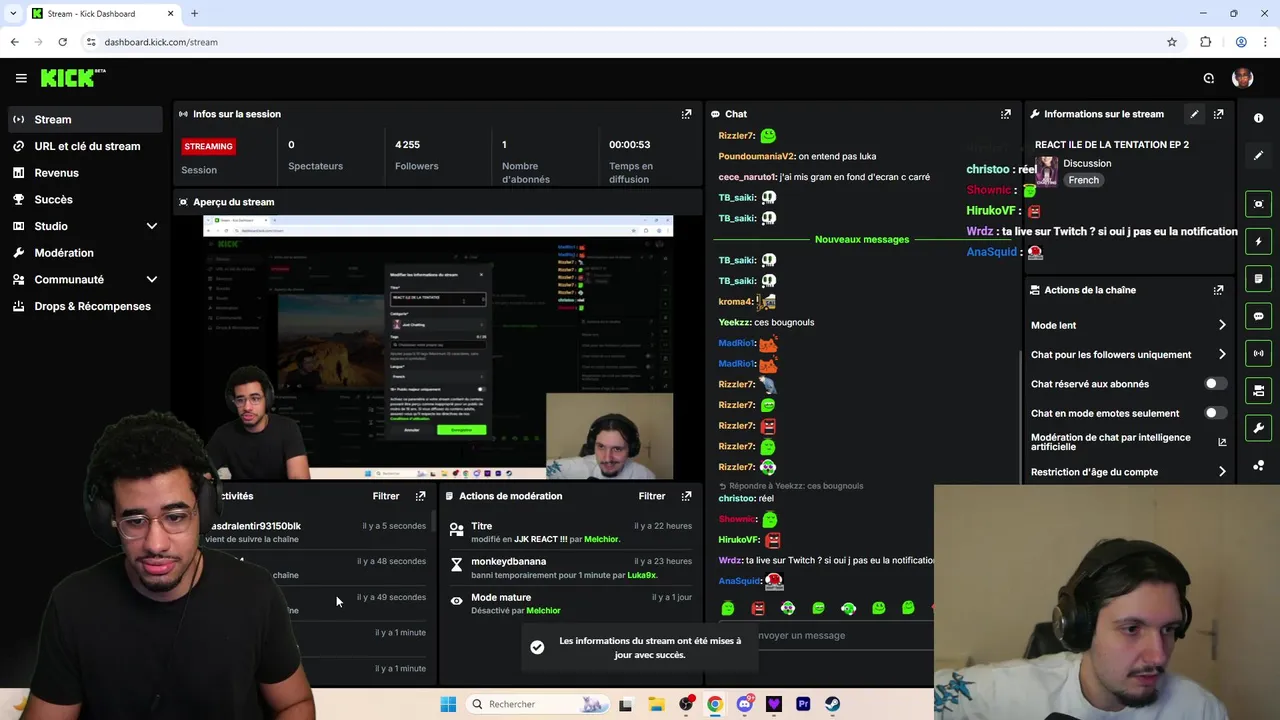Open Chat pour les followers uniquement chevron
The height and width of the screenshot is (720, 1280).
[x=1222, y=354]
